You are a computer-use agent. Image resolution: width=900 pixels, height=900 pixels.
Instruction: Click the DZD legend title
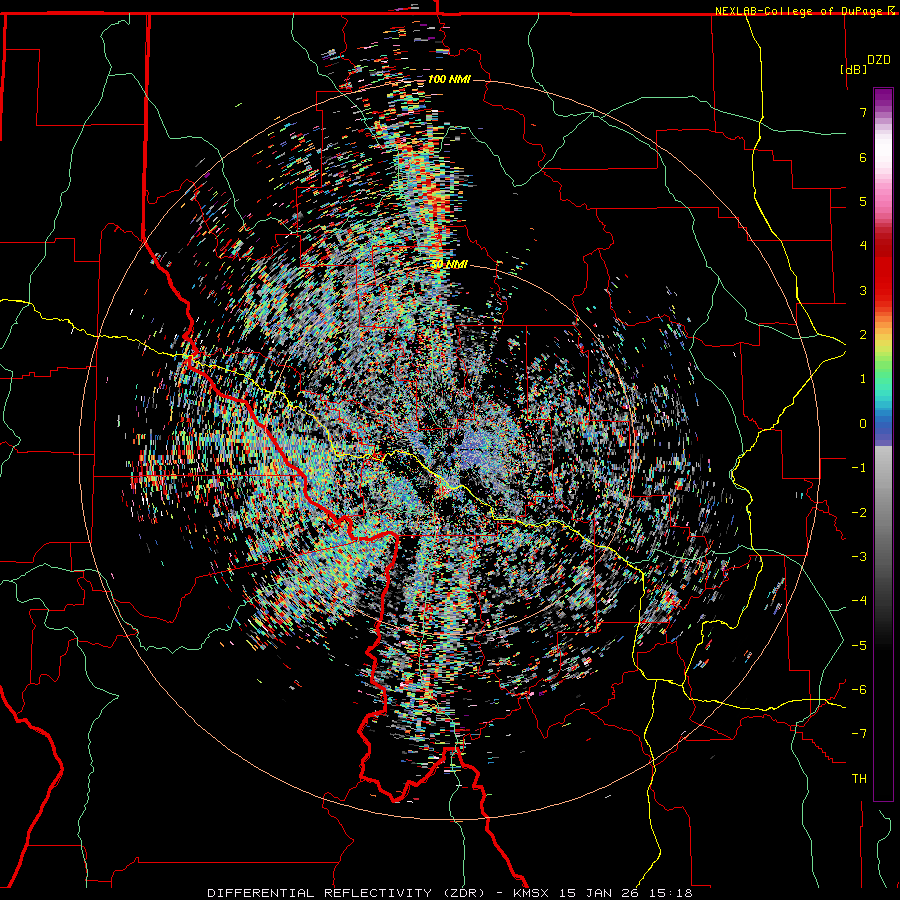point(879,60)
